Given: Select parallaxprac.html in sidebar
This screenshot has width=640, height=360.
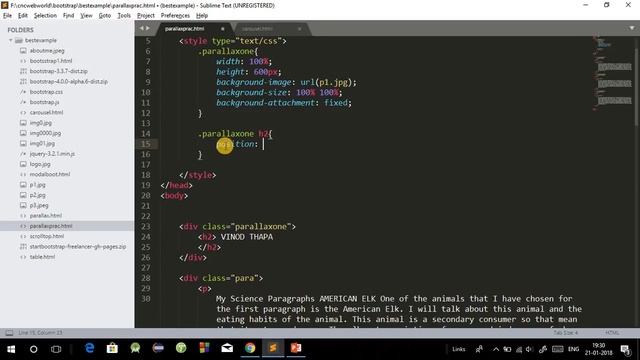Looking at the screenshot, I should click(x=51, y=226).
